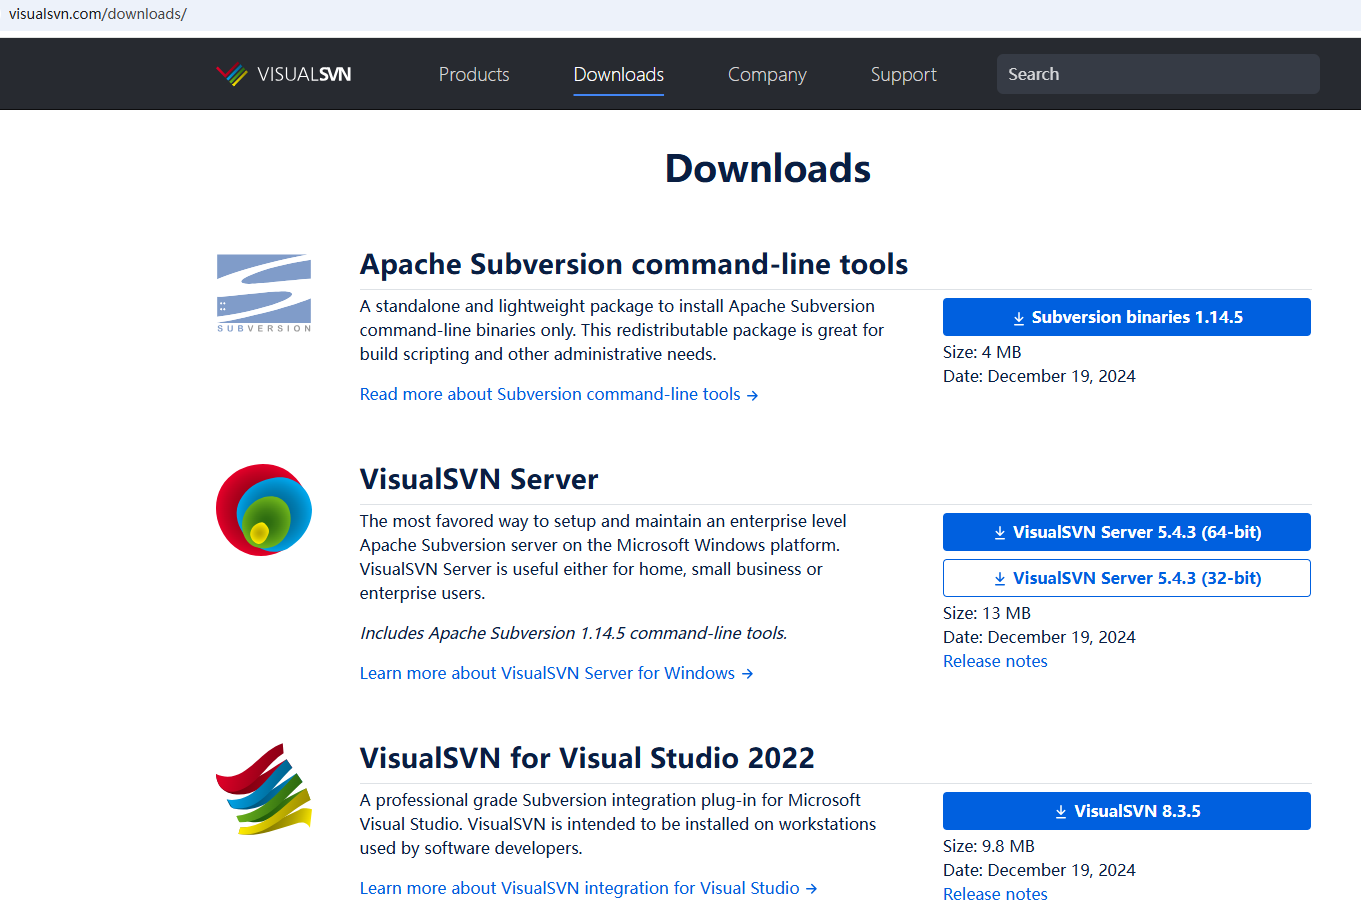Click the VisualSVN for Visual Studio logo
The width and height of the screenshot is (1361, 919).
click(x=264, y=789)
